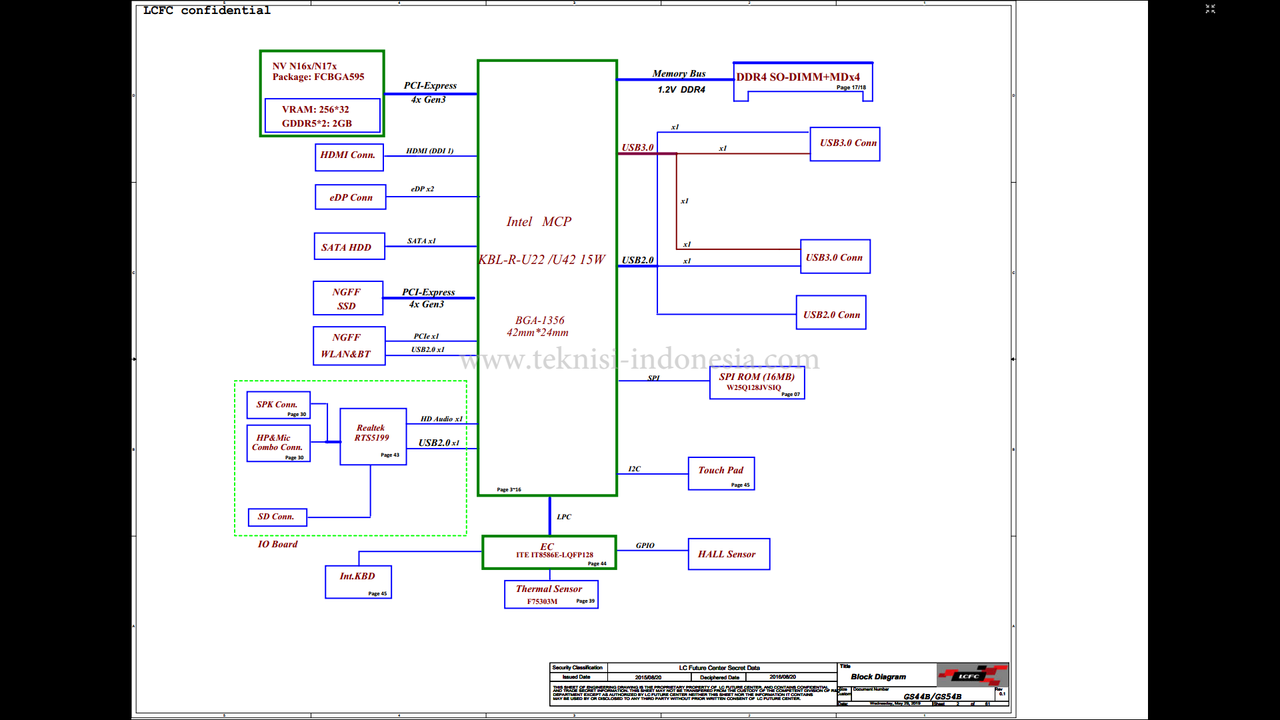The height and width of the screenshot is (720, 1280).
Task: Click the 'KBL-R-U22 /U42 15W' text
Action: (x=542, y=260)
